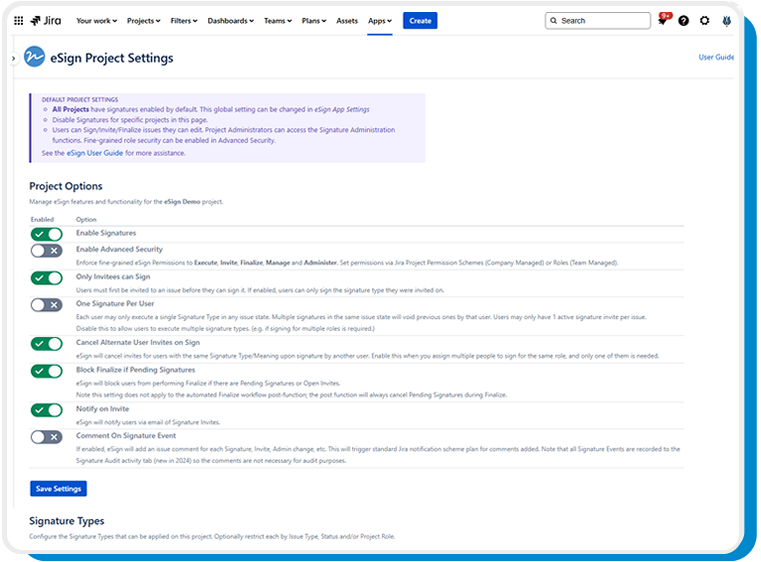Open the help question mark icon
The image size is (761, 562).
tap(683, 20)
